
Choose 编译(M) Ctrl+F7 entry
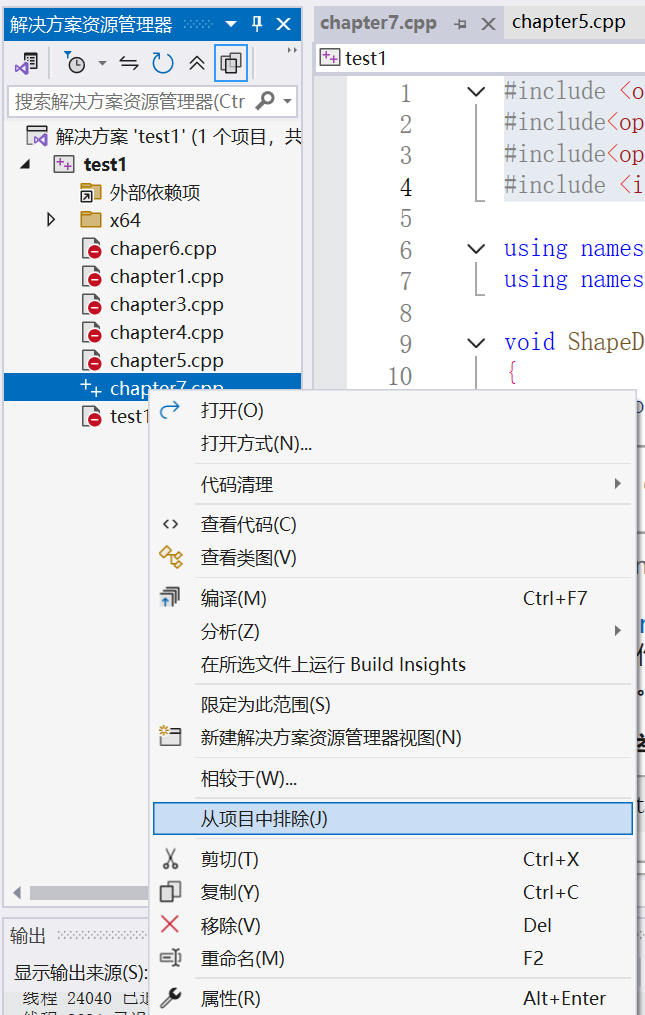[x=392, y=598]
